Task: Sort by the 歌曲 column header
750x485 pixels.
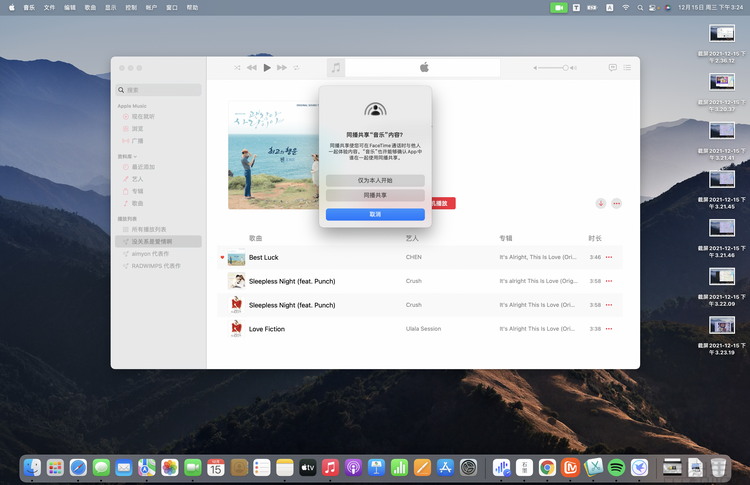Action: coord(255,238)
